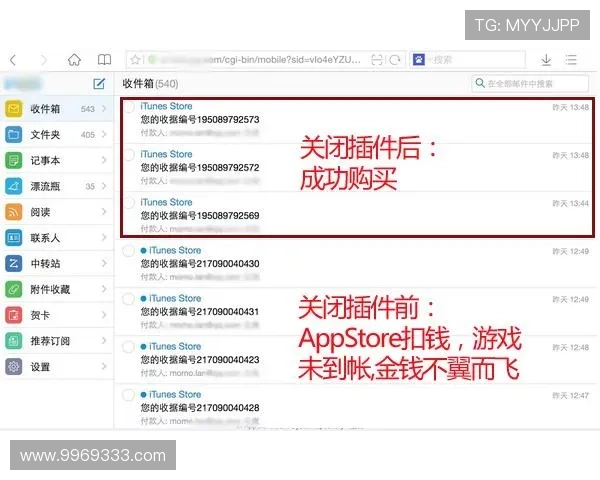The image size is (600, 480).
Task: Open 设置 in the sidebar
Action: click(x=57, y=367)
